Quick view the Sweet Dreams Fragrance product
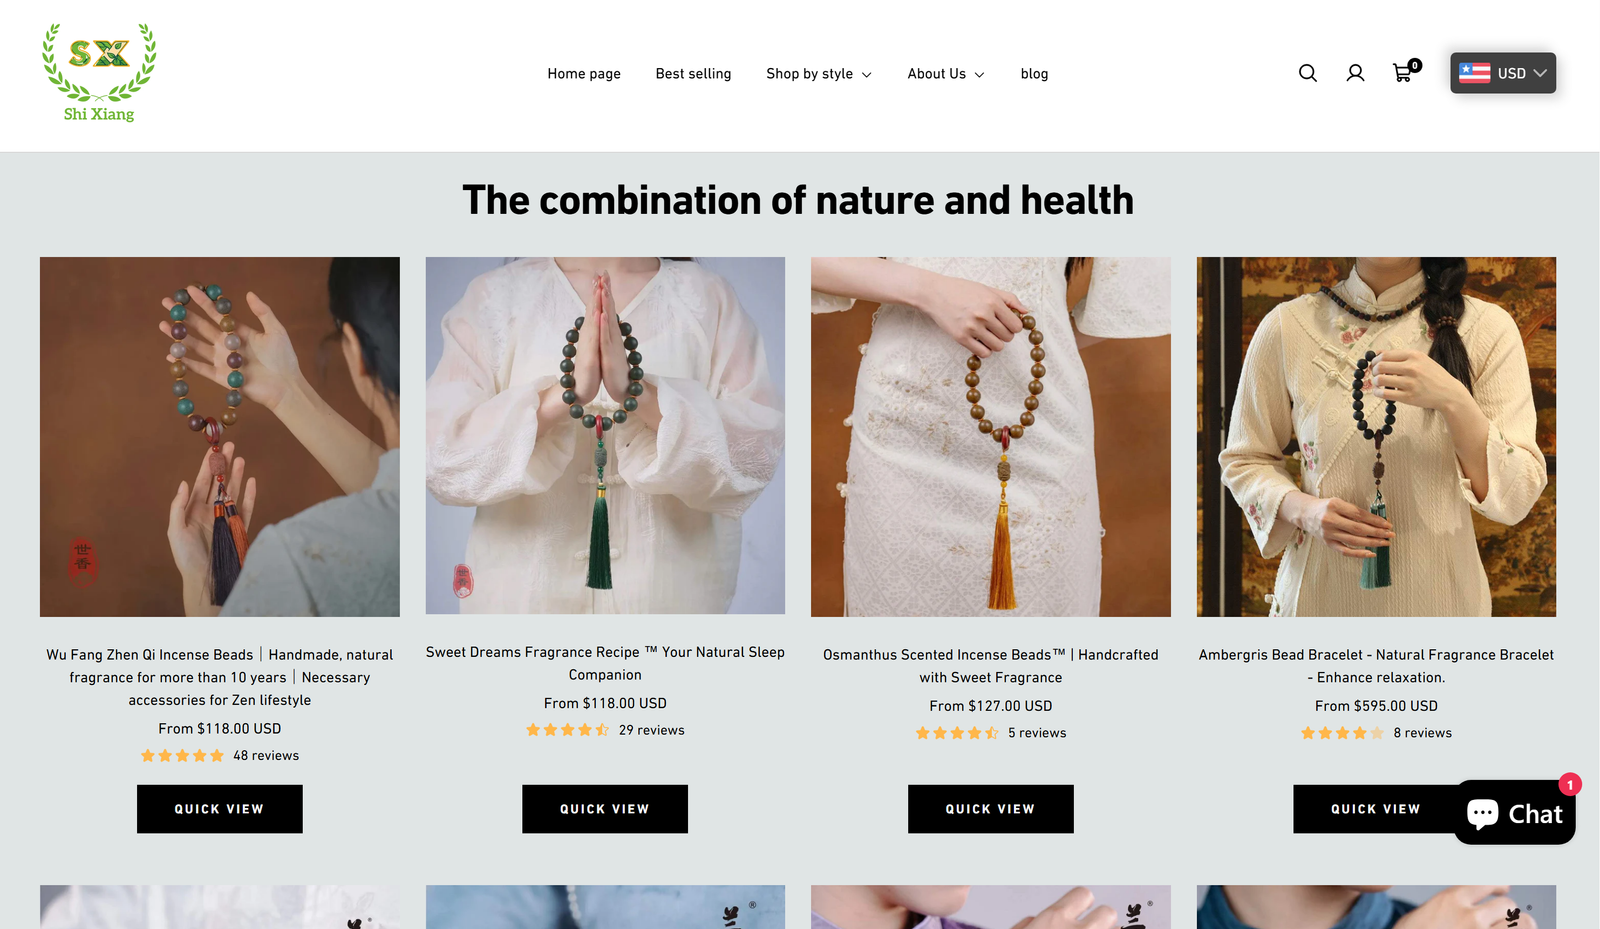The height and width of the screenshot is (929, 1600). pos(605,809)
